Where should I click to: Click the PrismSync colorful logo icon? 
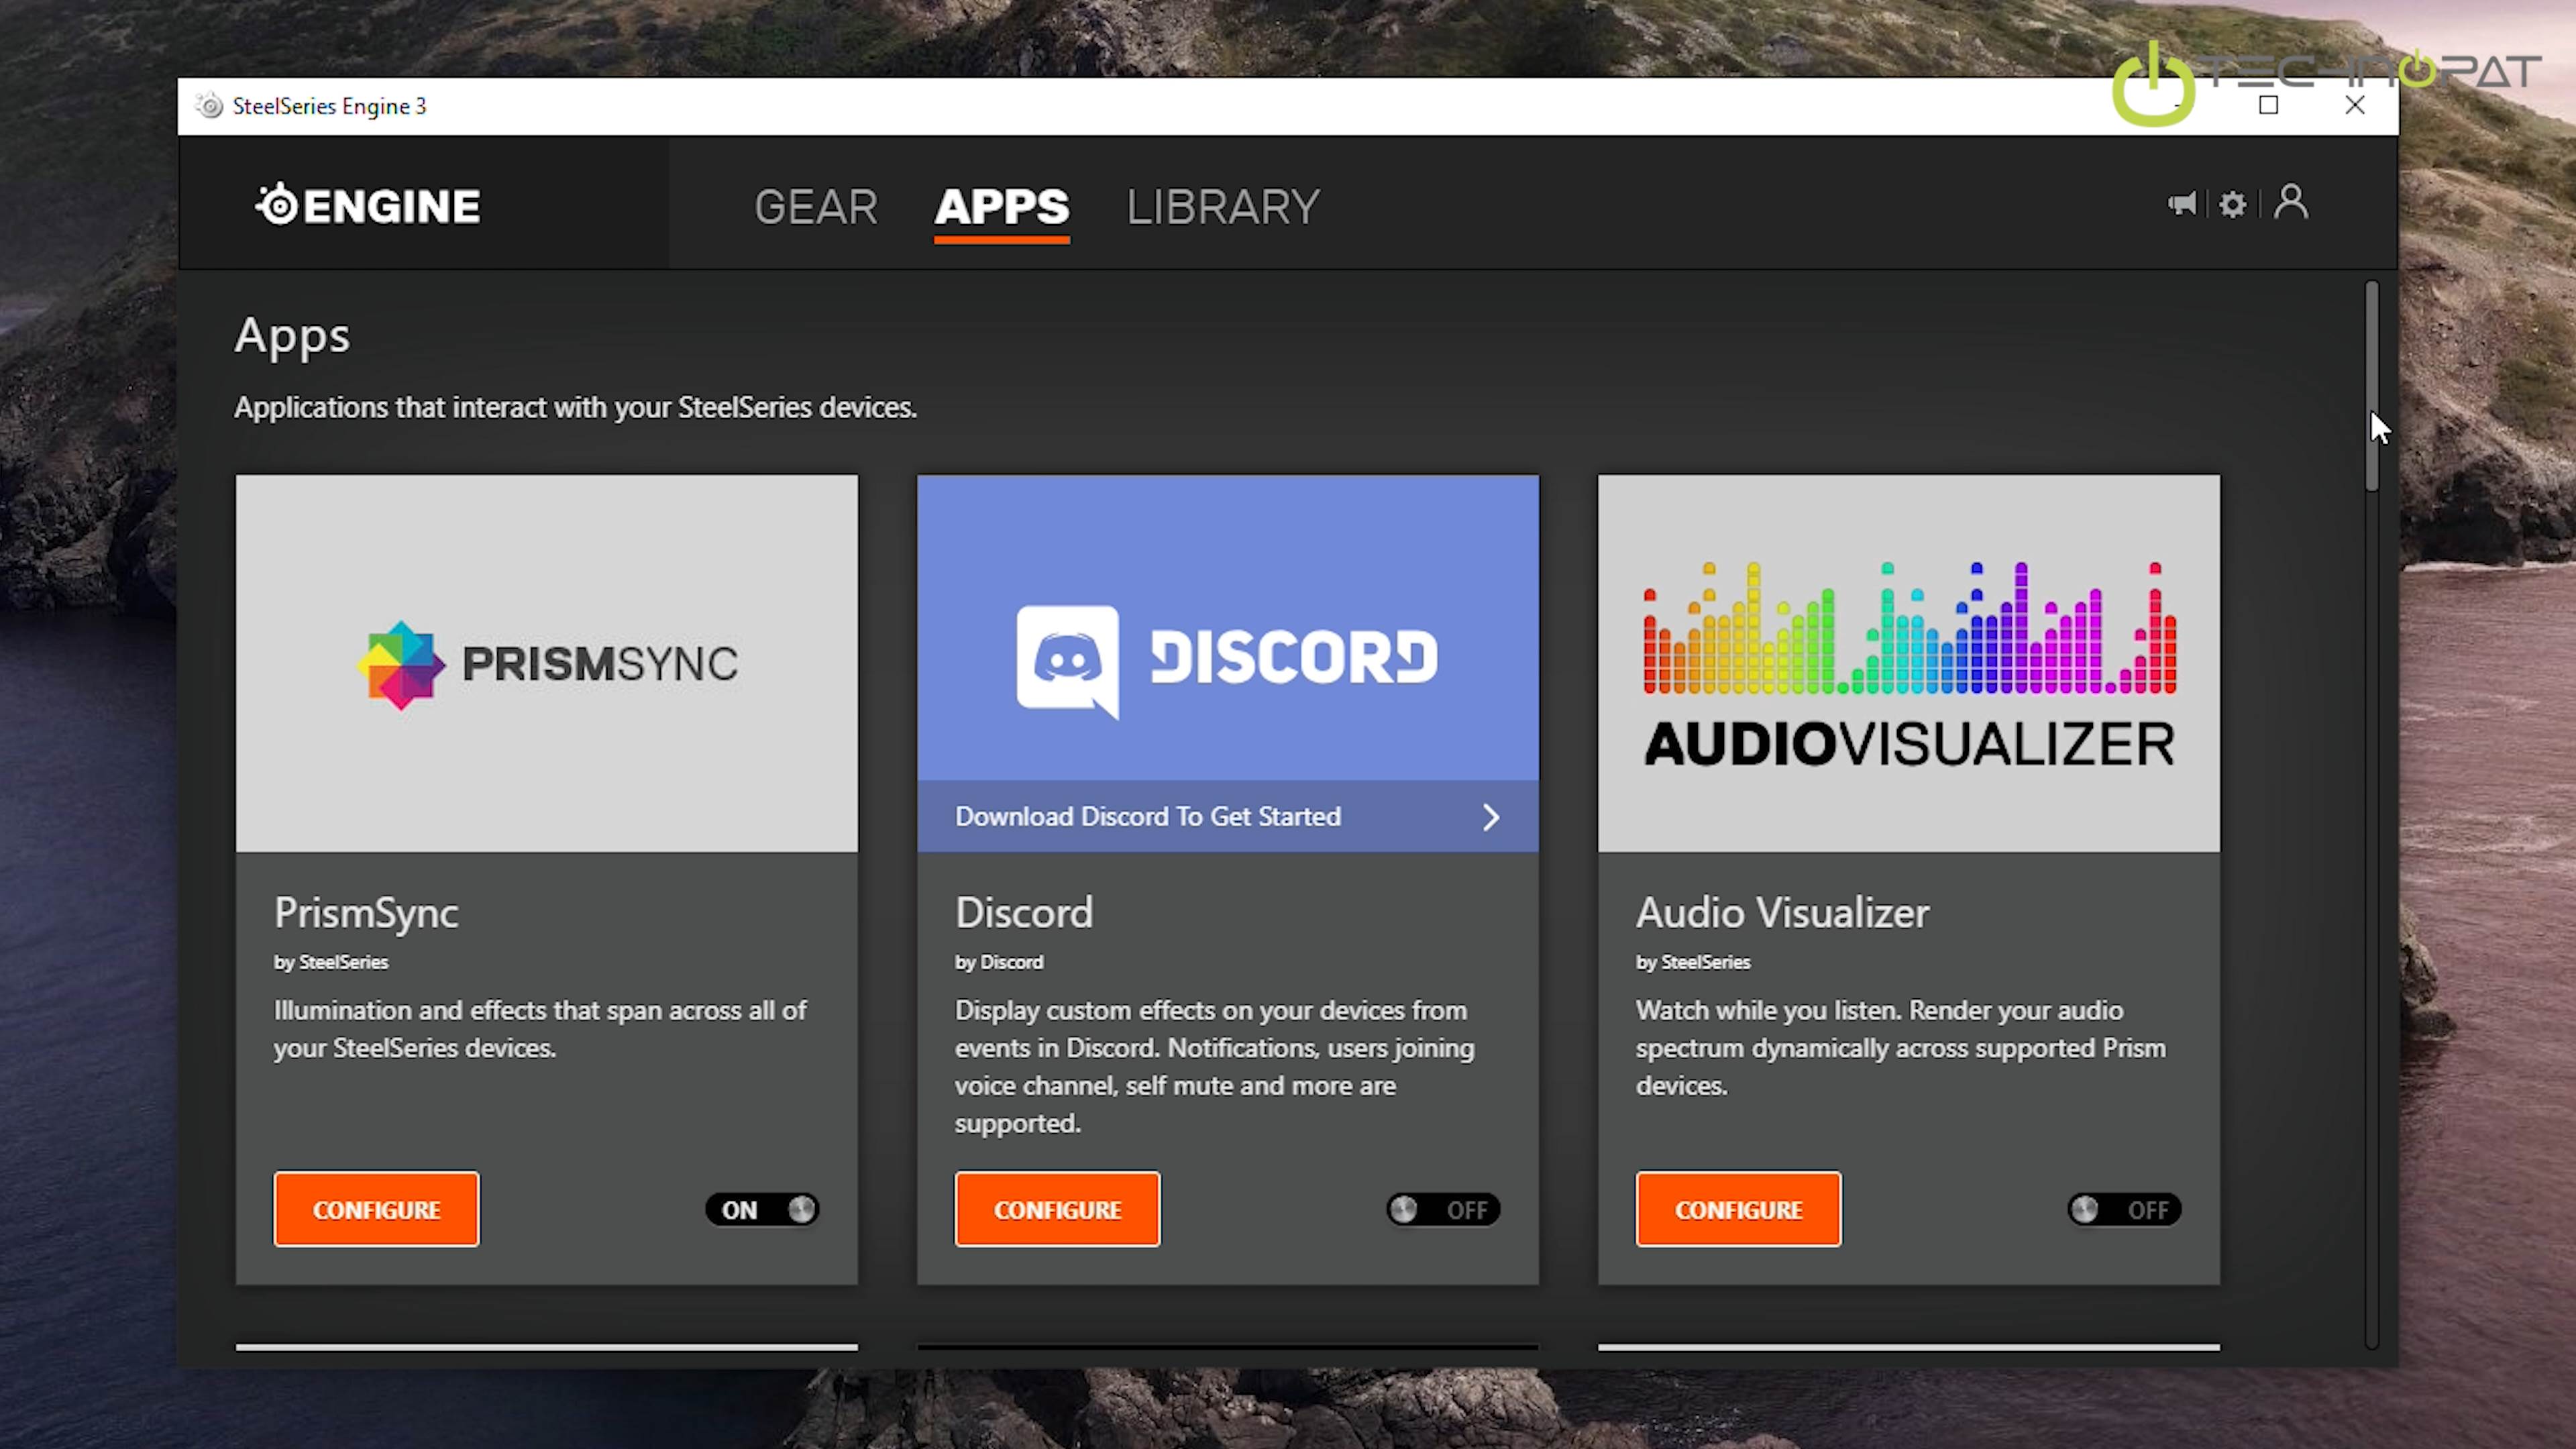(x=400, y=664)
